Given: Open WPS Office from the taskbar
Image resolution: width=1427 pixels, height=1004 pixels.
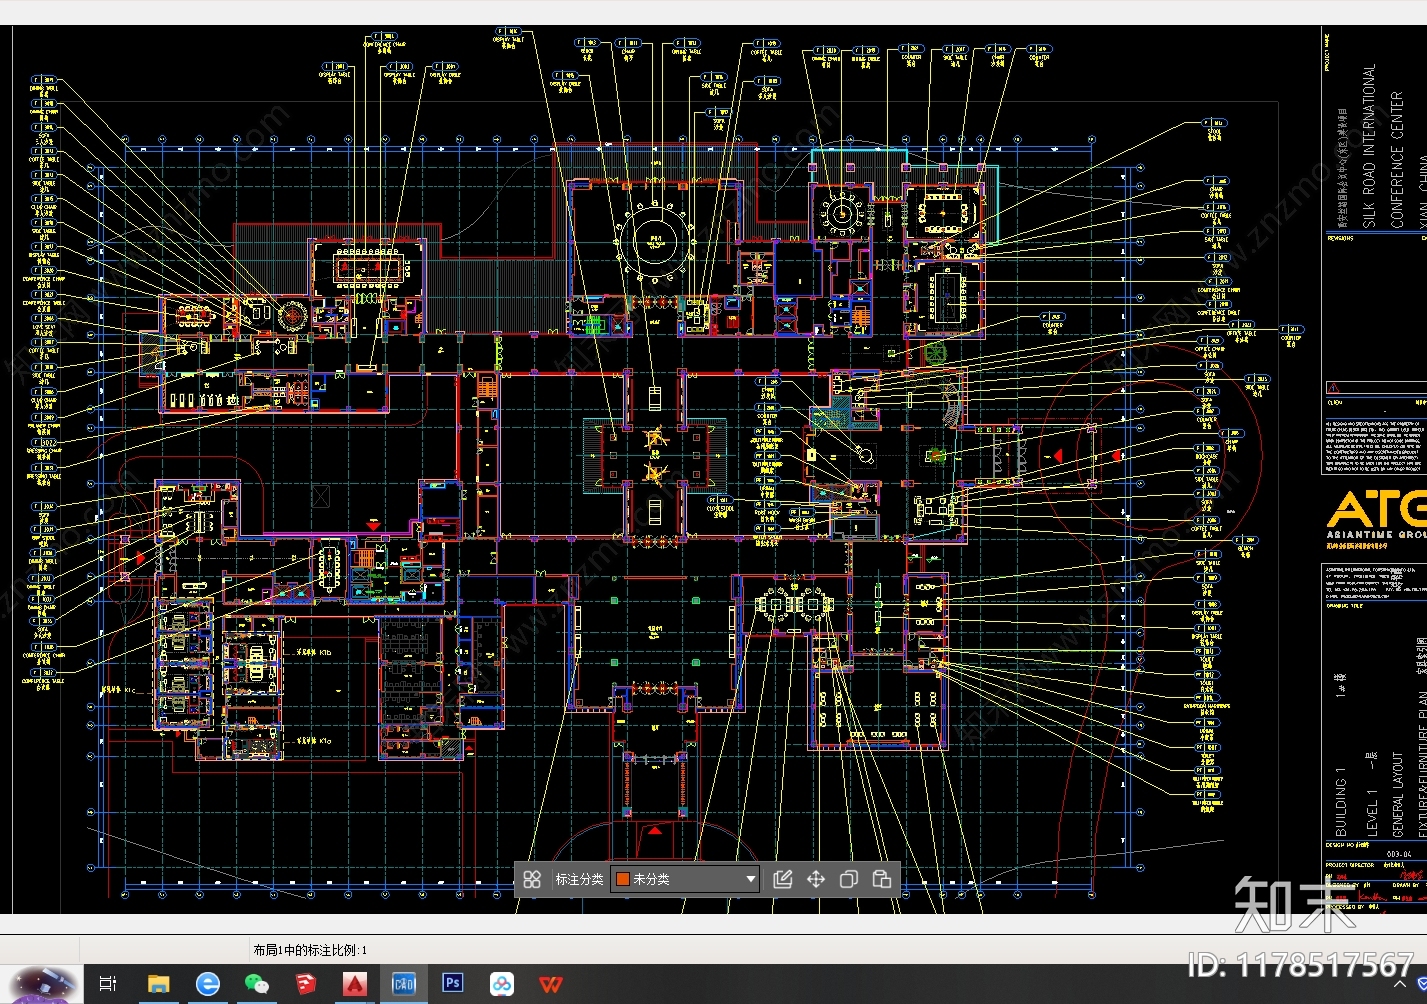Looking at the screenshot, I should pyautogui.click(x=551, y=984).
